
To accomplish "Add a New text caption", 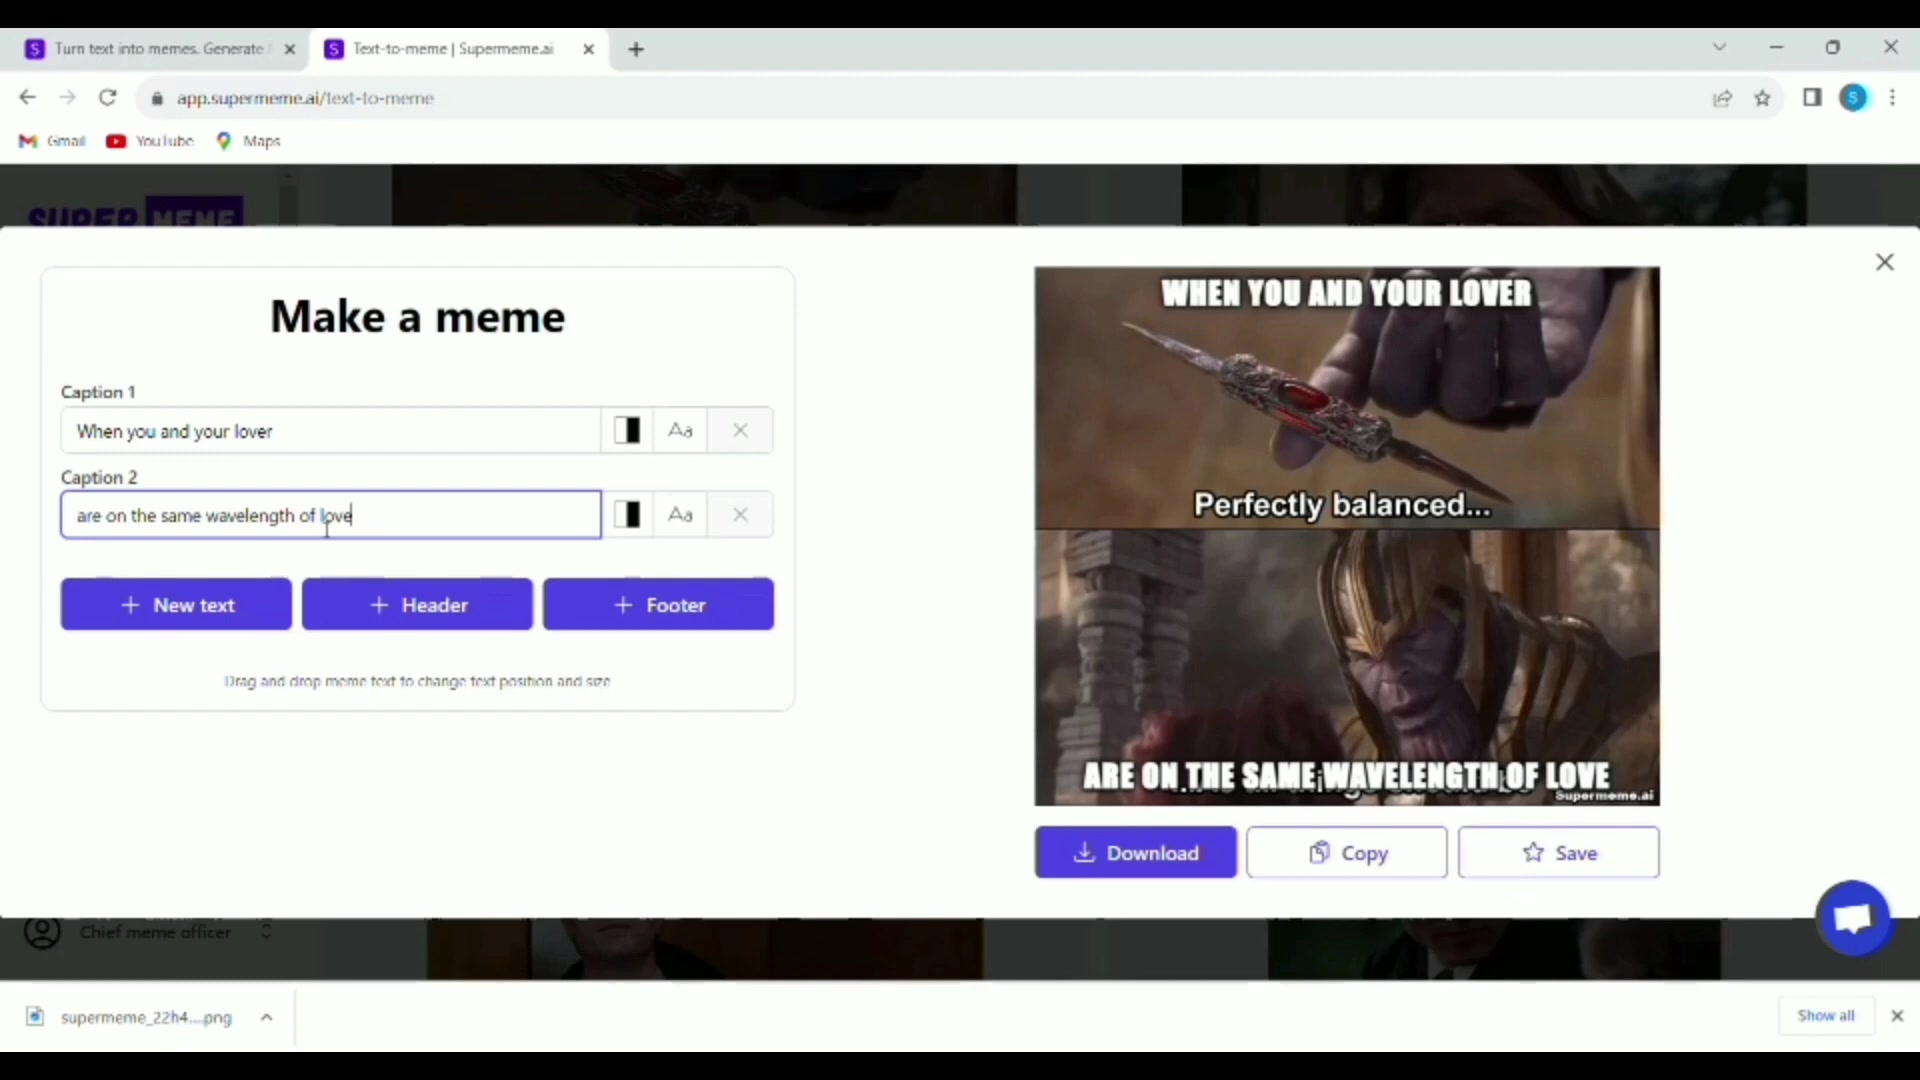I will [176, 604].
